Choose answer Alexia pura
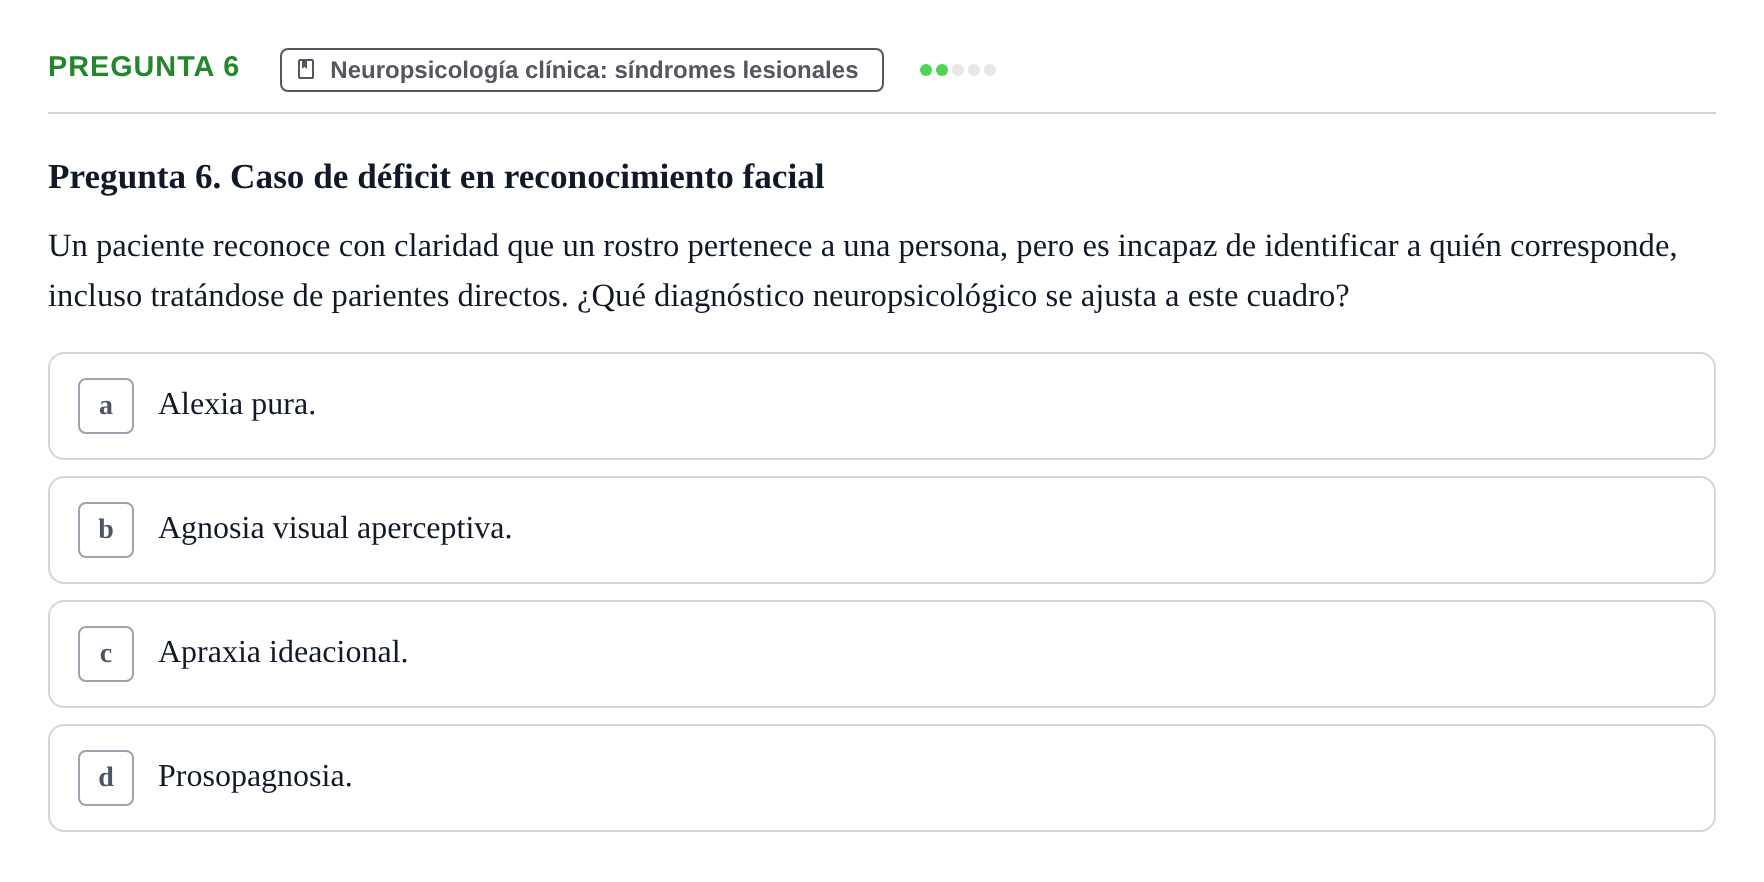1764x882 pixels. click(882, 406)
